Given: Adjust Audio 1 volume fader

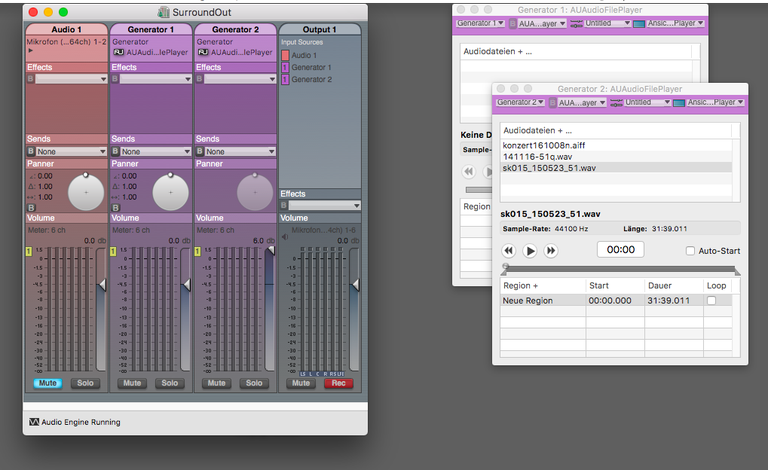Looking at the screenshot, I should click(102, 285).
